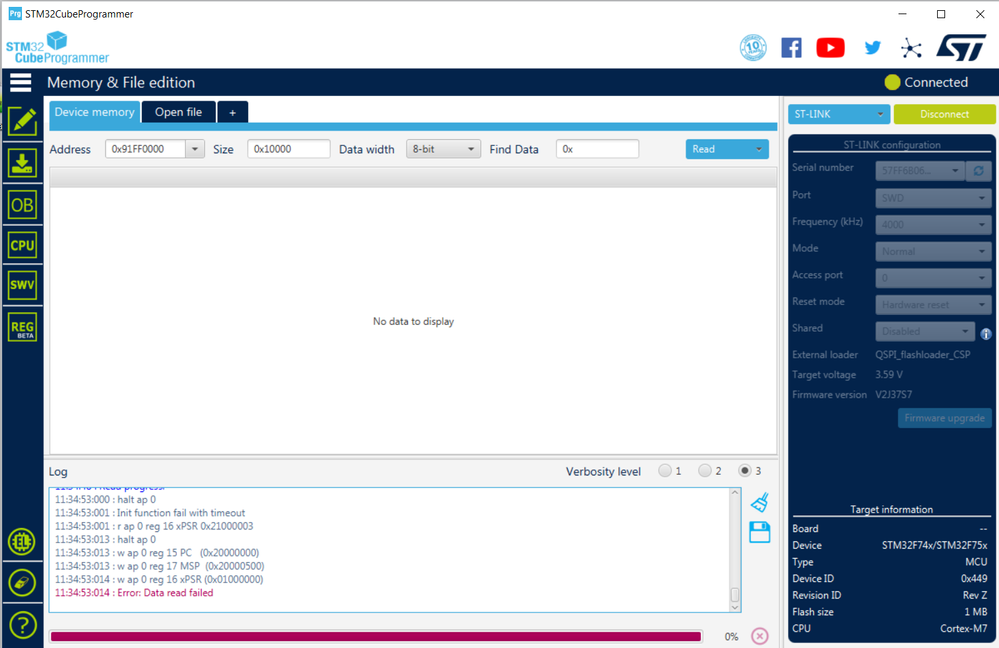Click the 3.59 V target voltage value
The image size is (999, 648).
pos(889,375)
